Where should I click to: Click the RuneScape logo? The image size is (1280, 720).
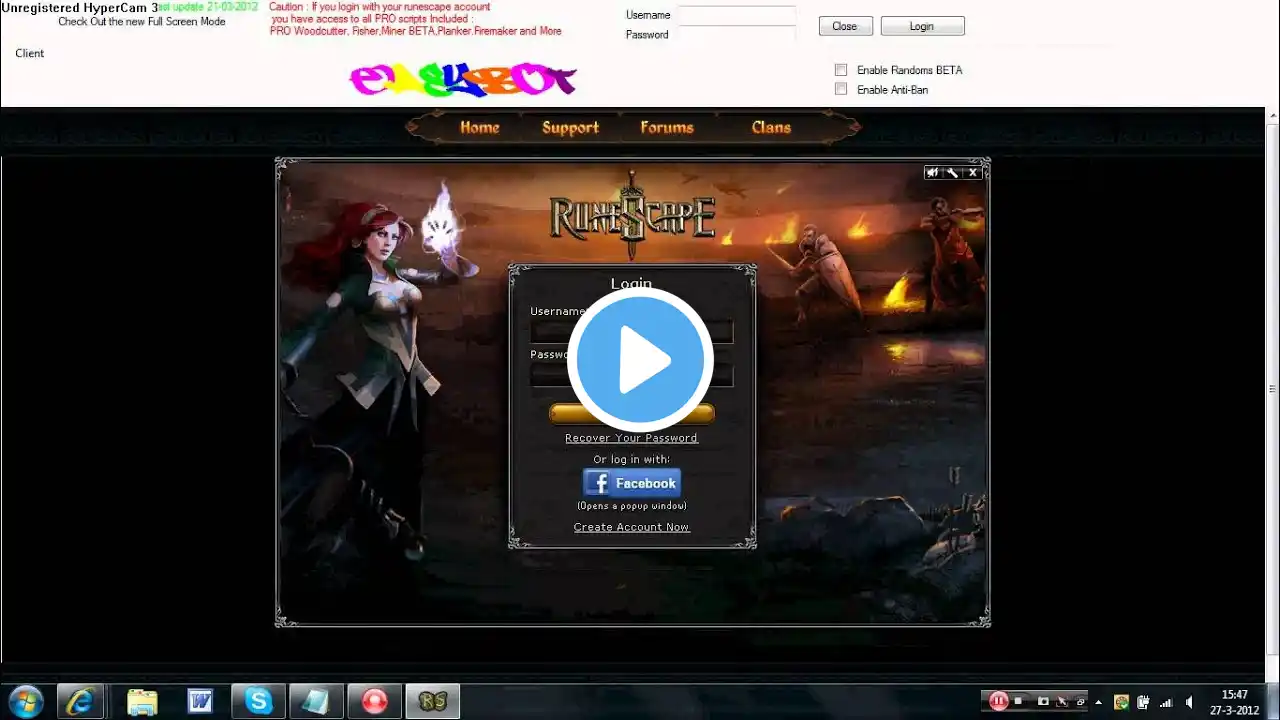click(x=632, y=217)
